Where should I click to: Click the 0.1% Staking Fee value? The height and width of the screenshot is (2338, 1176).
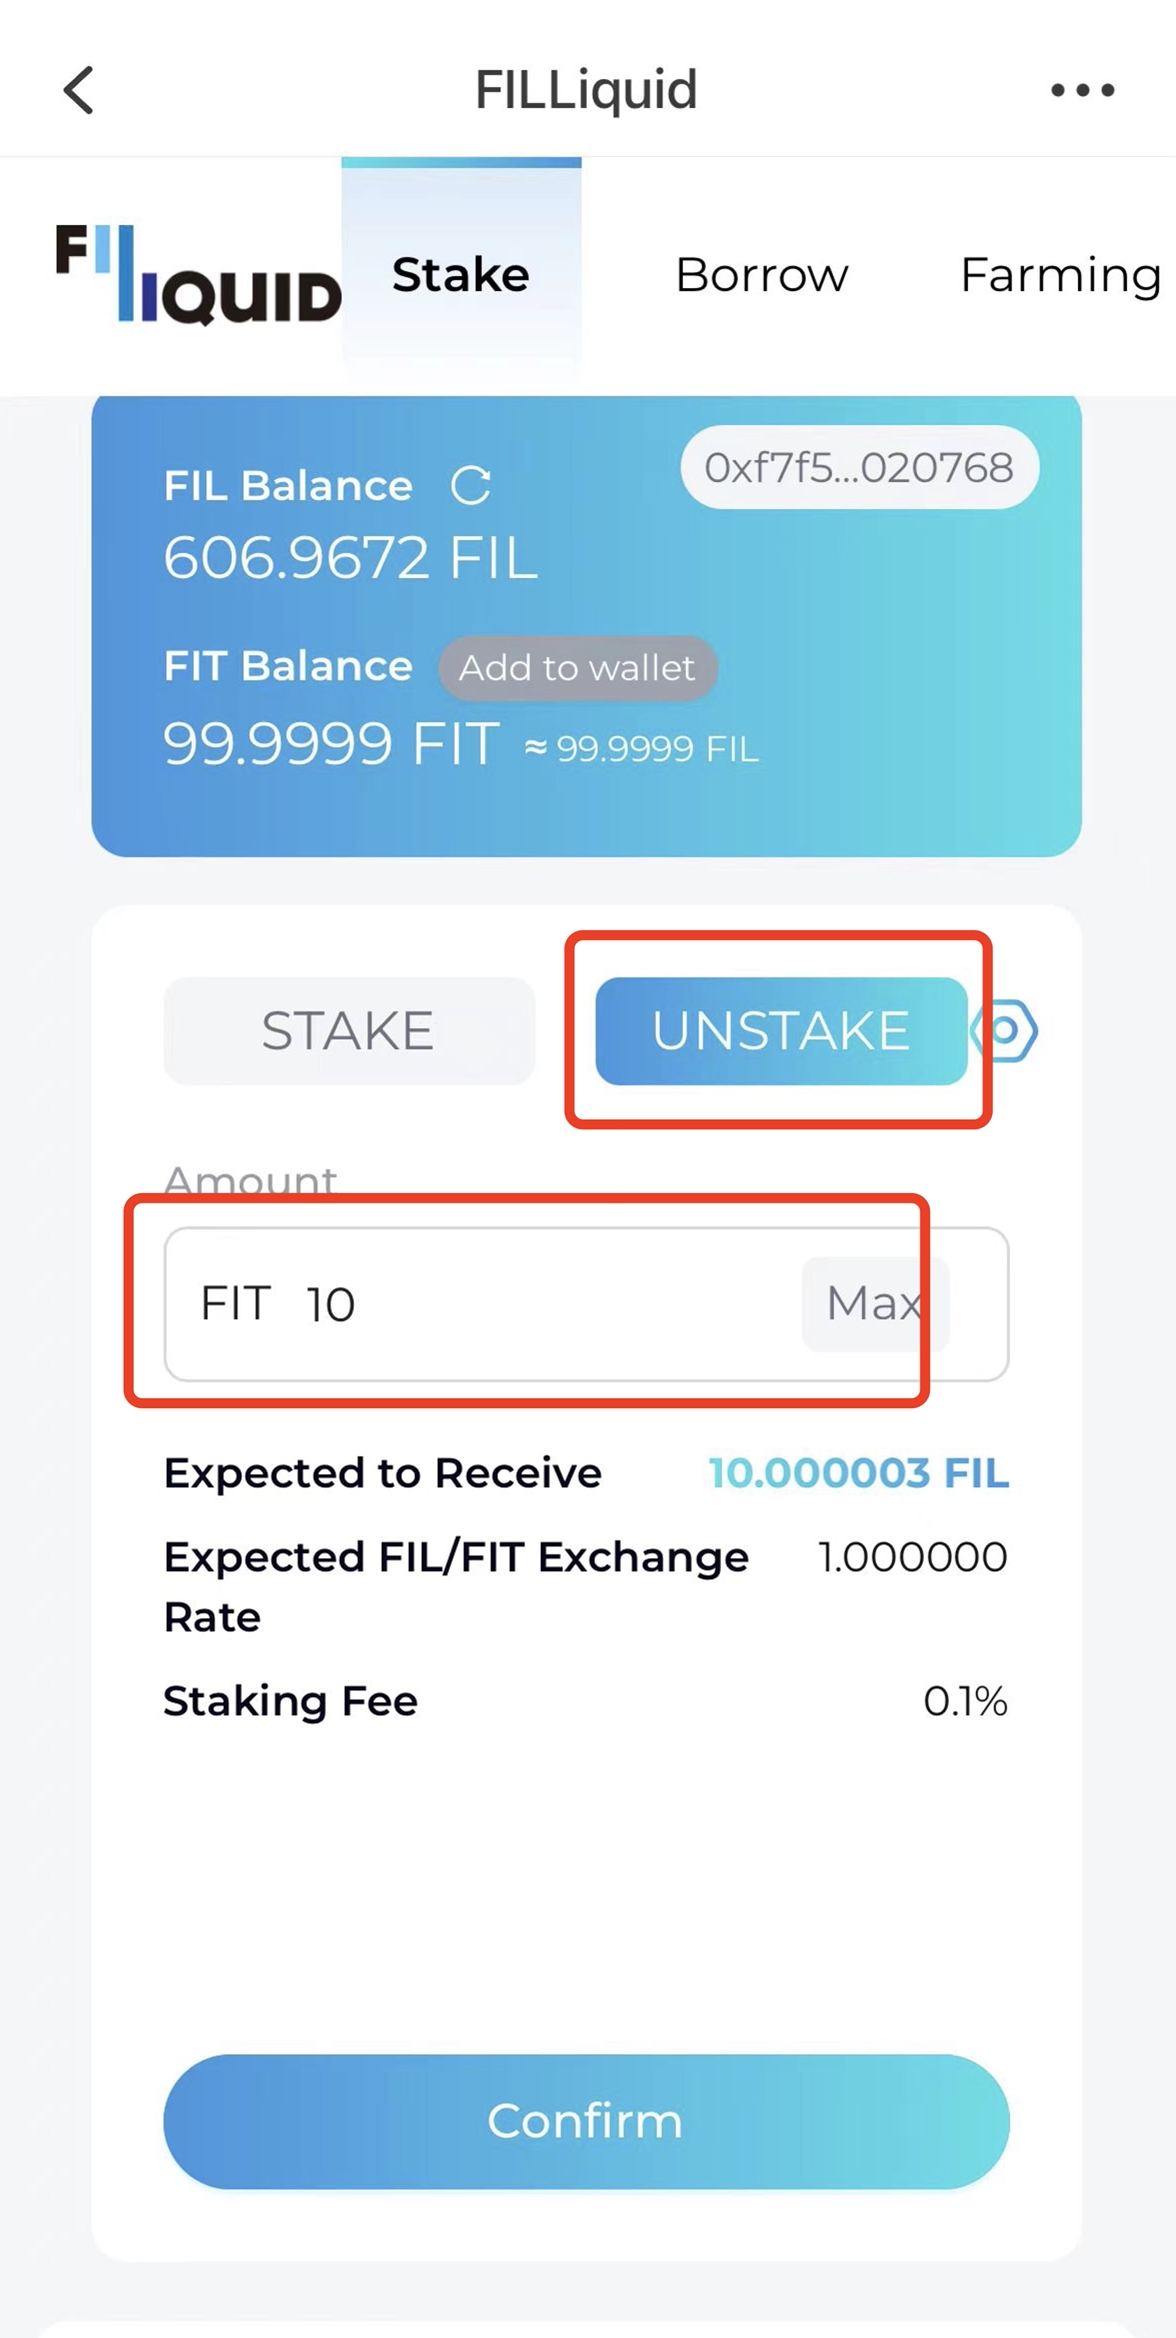(x=965, y=1700)
